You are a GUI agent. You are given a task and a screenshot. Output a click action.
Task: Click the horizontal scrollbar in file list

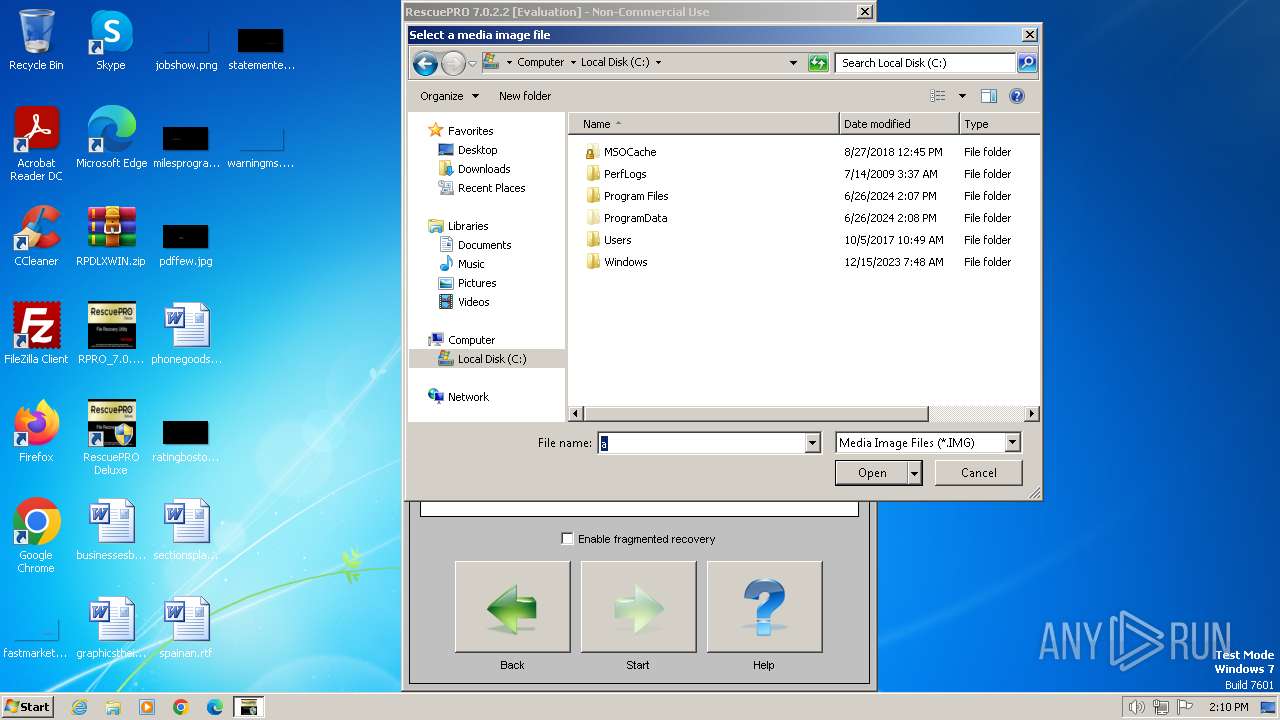pyautogui.click(x=756, y=414)
